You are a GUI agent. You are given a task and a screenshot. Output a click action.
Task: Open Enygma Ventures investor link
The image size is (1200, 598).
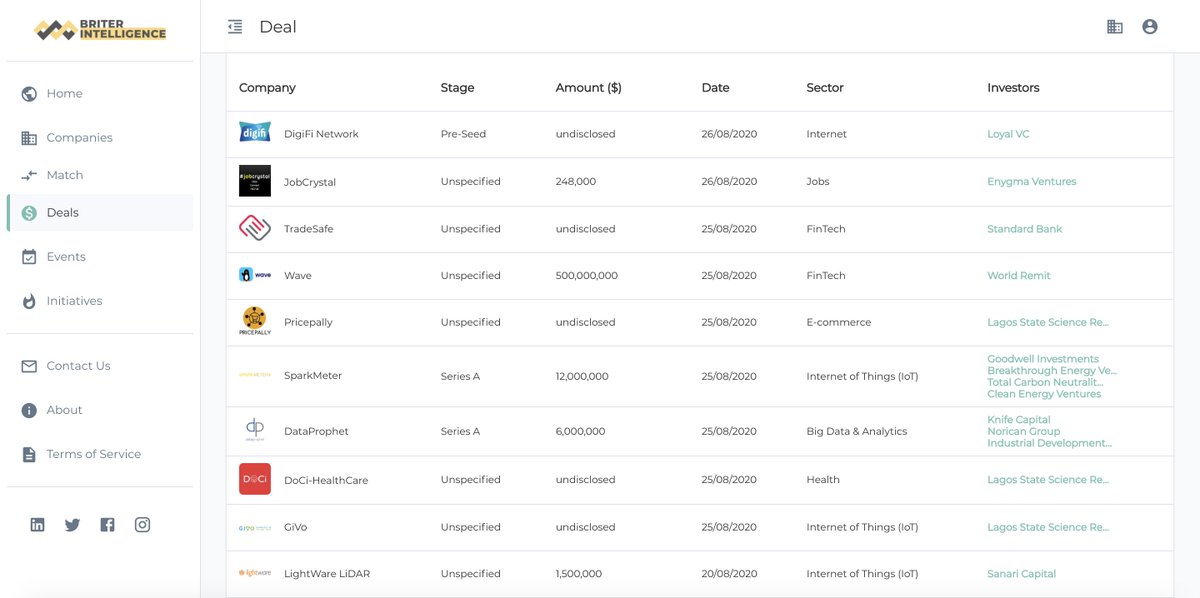(x=1032, y=182)
